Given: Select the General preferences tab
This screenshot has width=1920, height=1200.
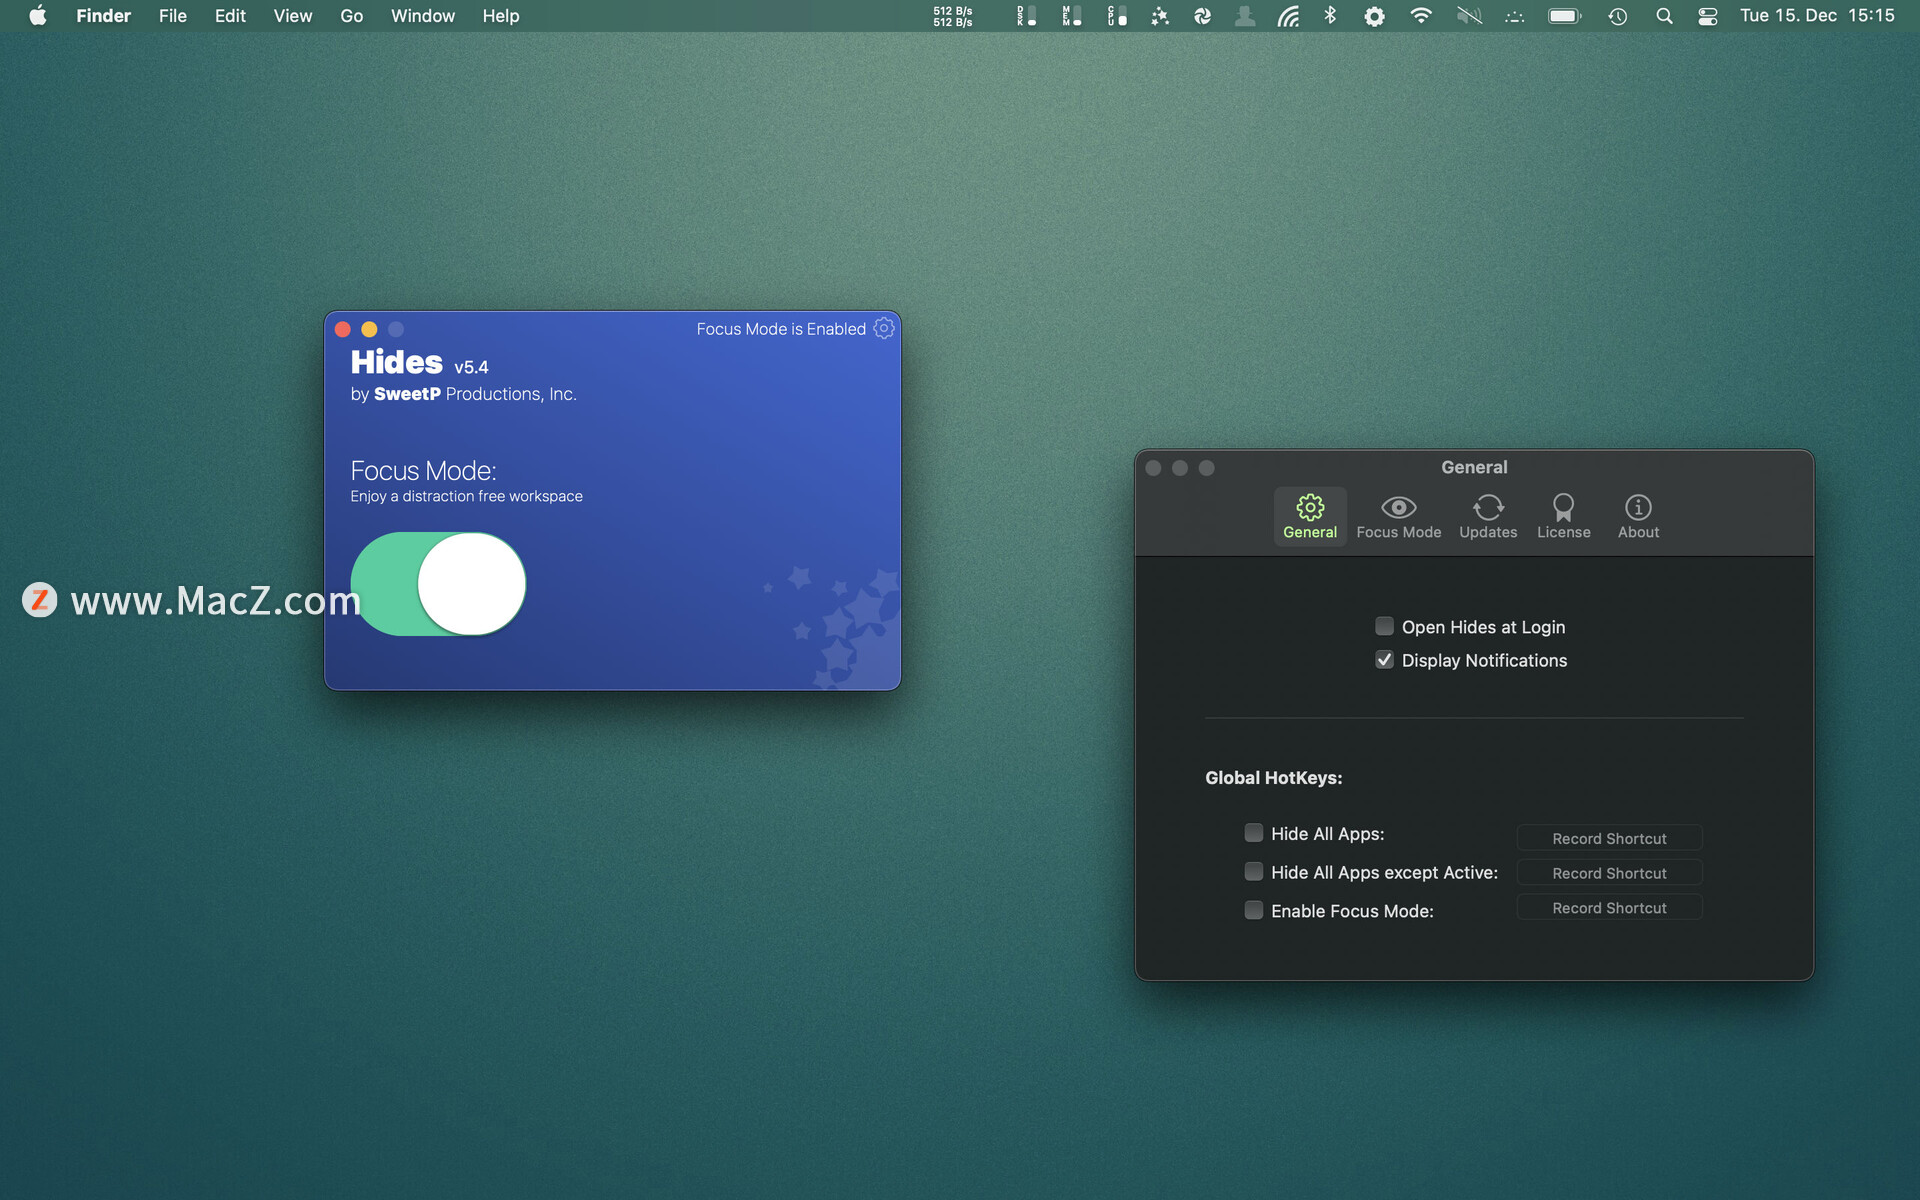Looking at the screenshot, I should pos(1310,517).
